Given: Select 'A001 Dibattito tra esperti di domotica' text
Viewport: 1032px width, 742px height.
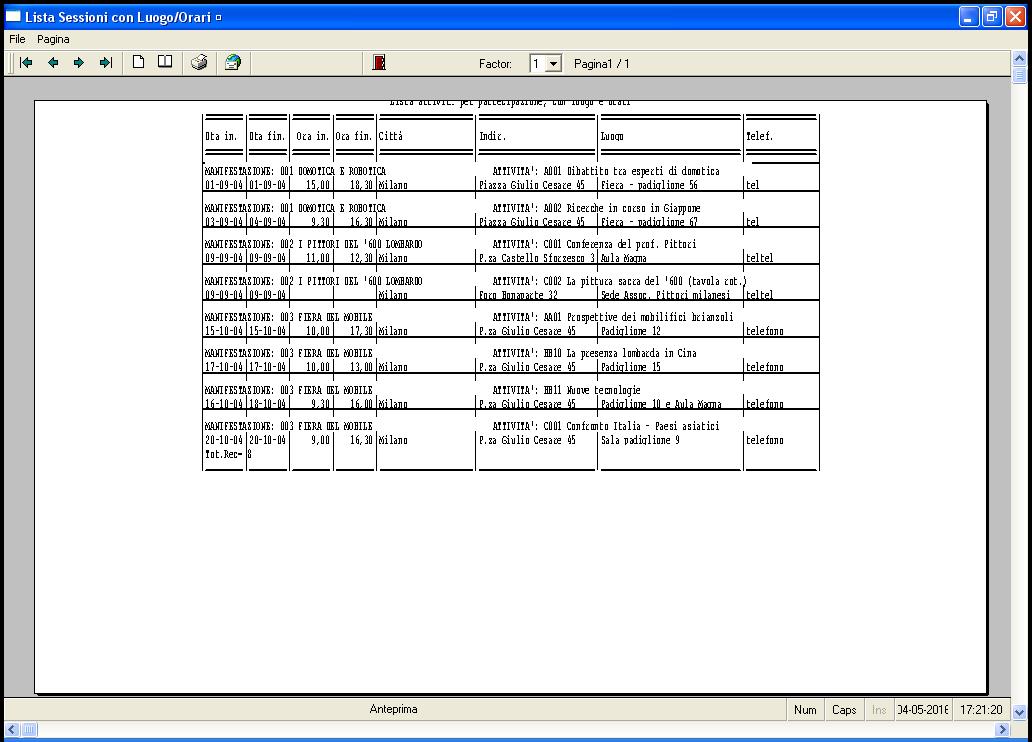Looking at the screenshot, I should (x=631, y=171).
